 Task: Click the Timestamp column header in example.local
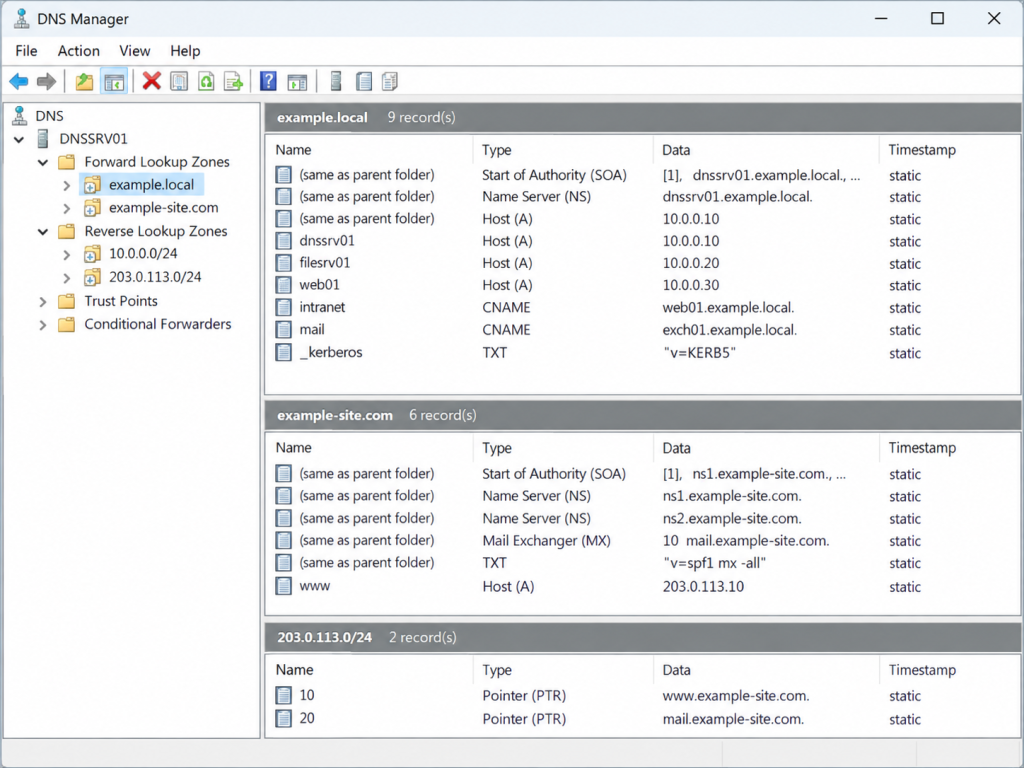pos(921,150)
